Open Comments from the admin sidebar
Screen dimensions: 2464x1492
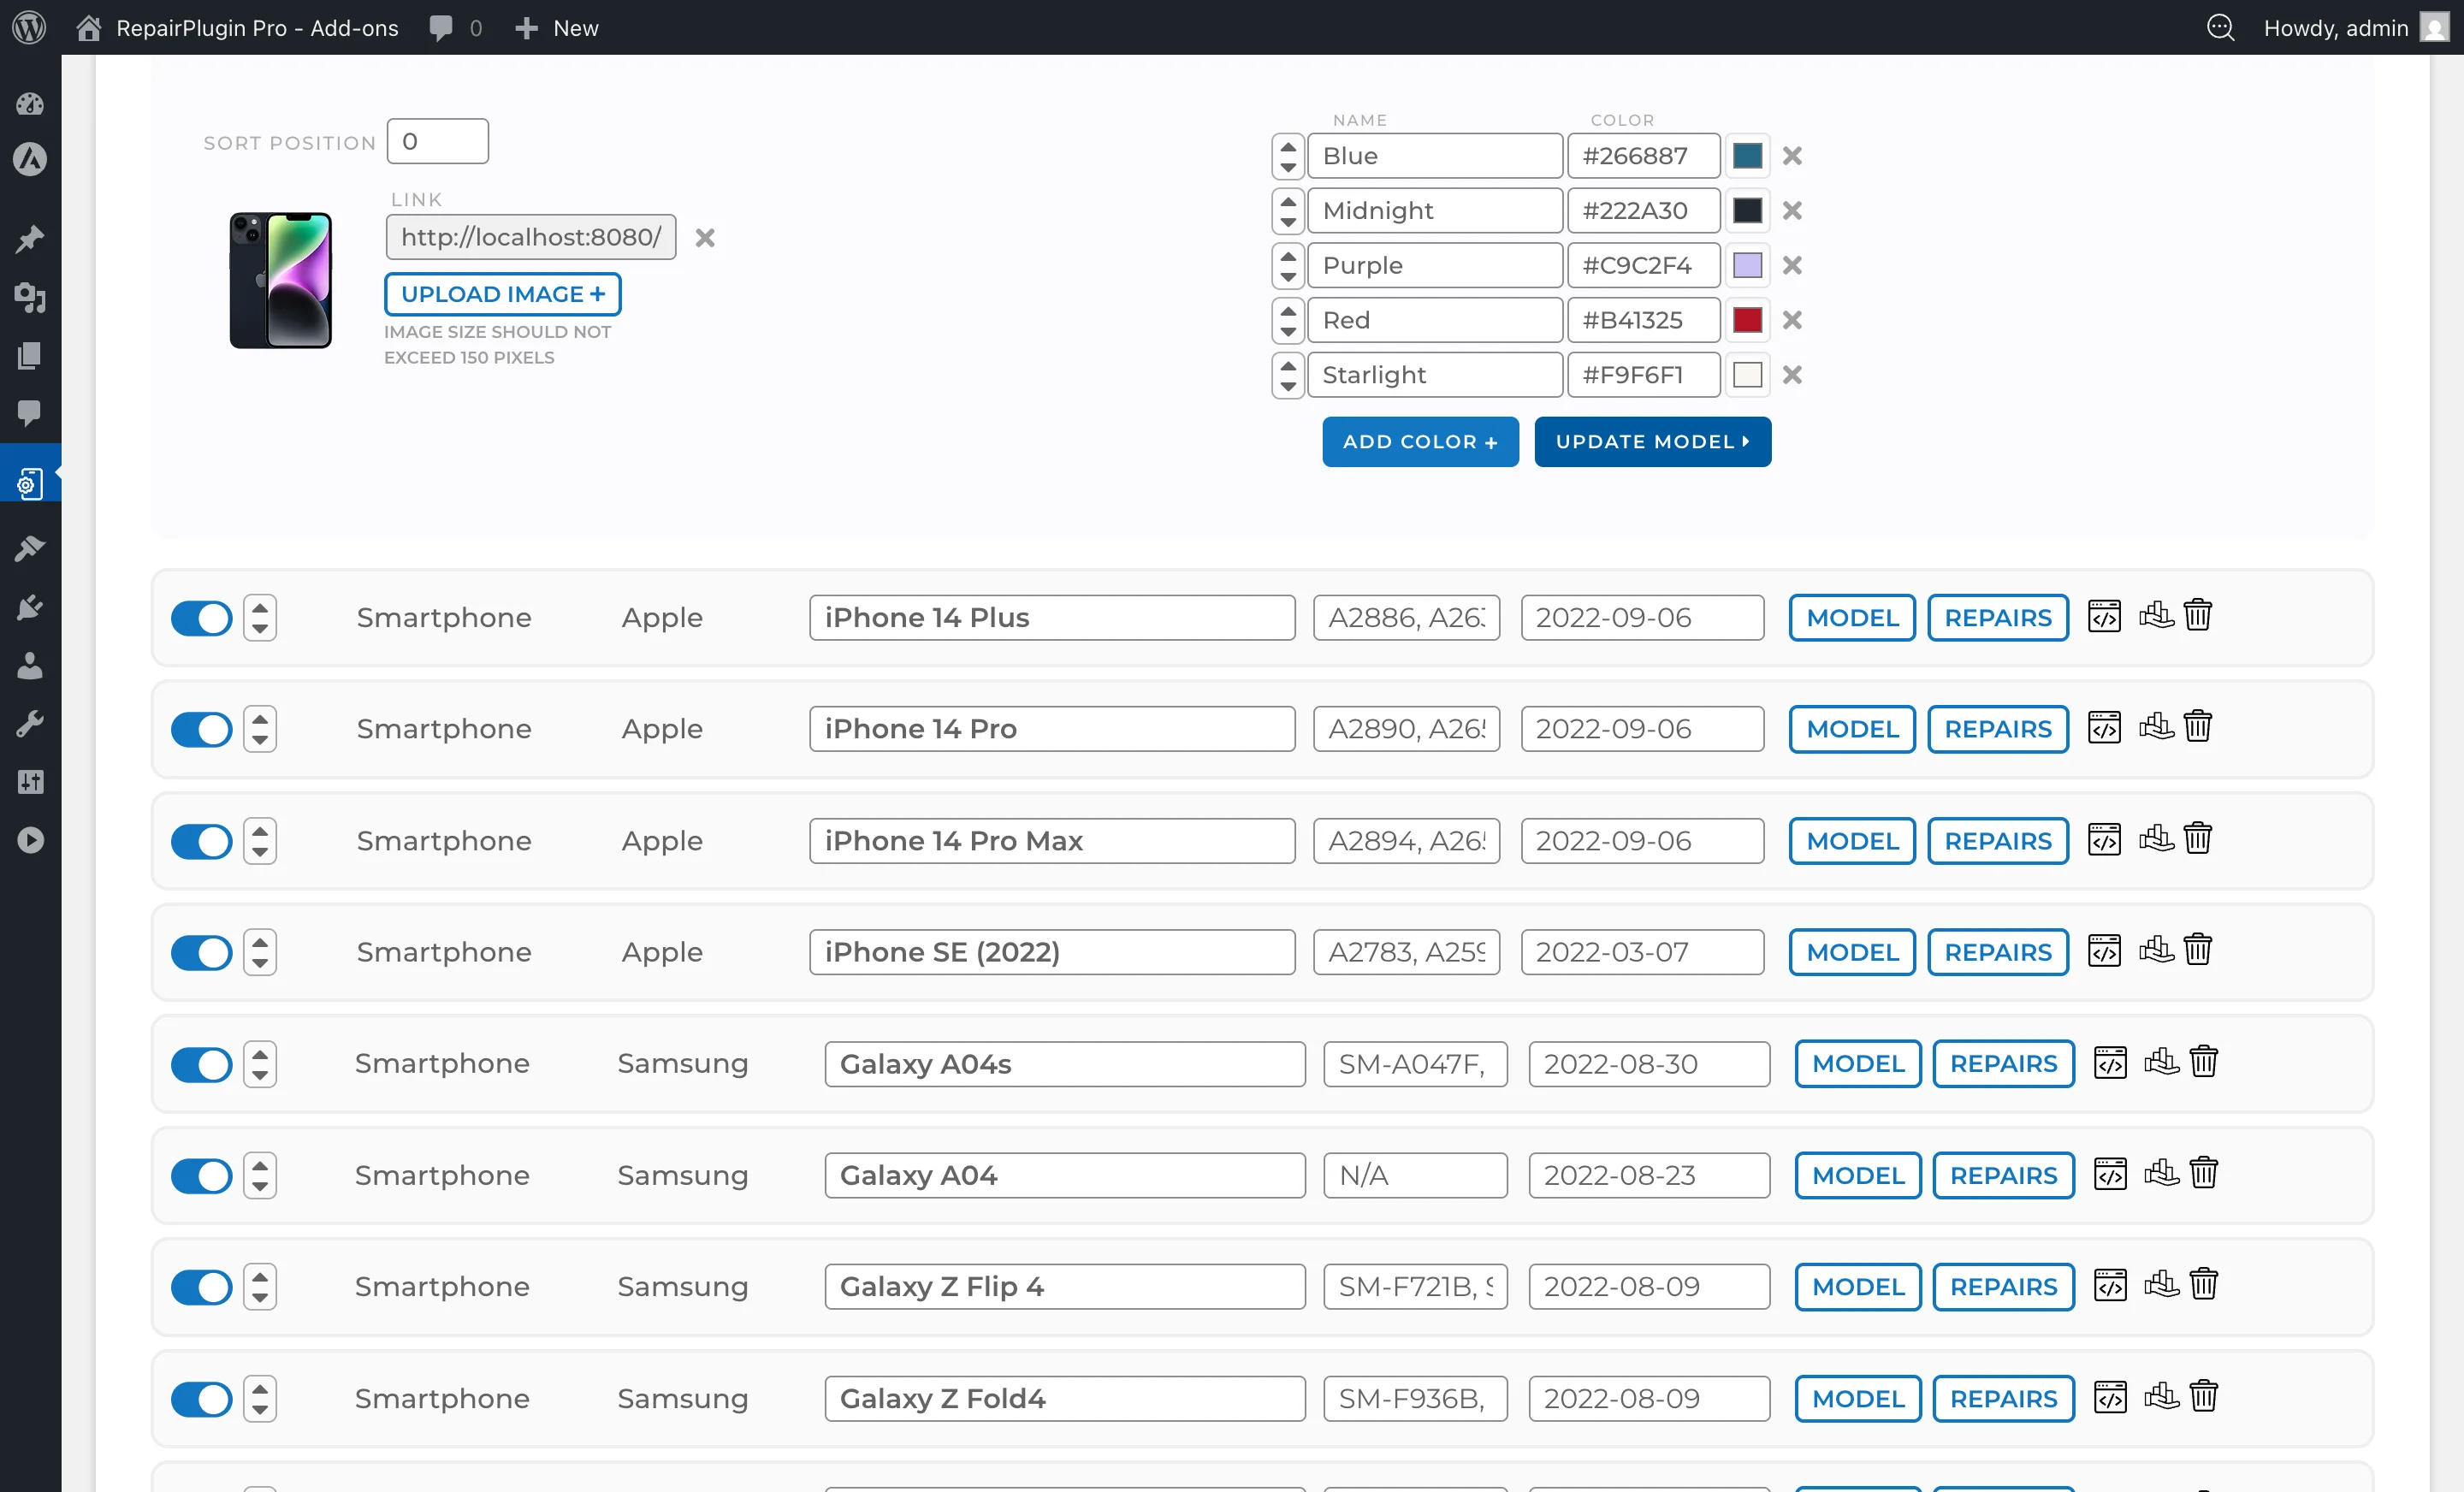coord(29,414)
